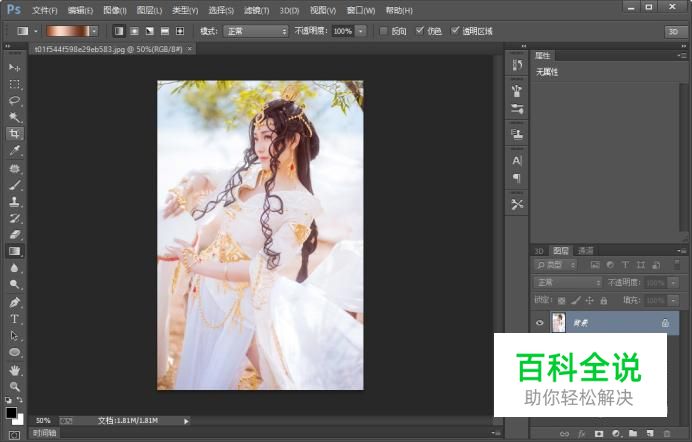The height and width of the screenshot is (442, 692).
Task: Select the Horizontal Type tool
Action: (15, 319)
